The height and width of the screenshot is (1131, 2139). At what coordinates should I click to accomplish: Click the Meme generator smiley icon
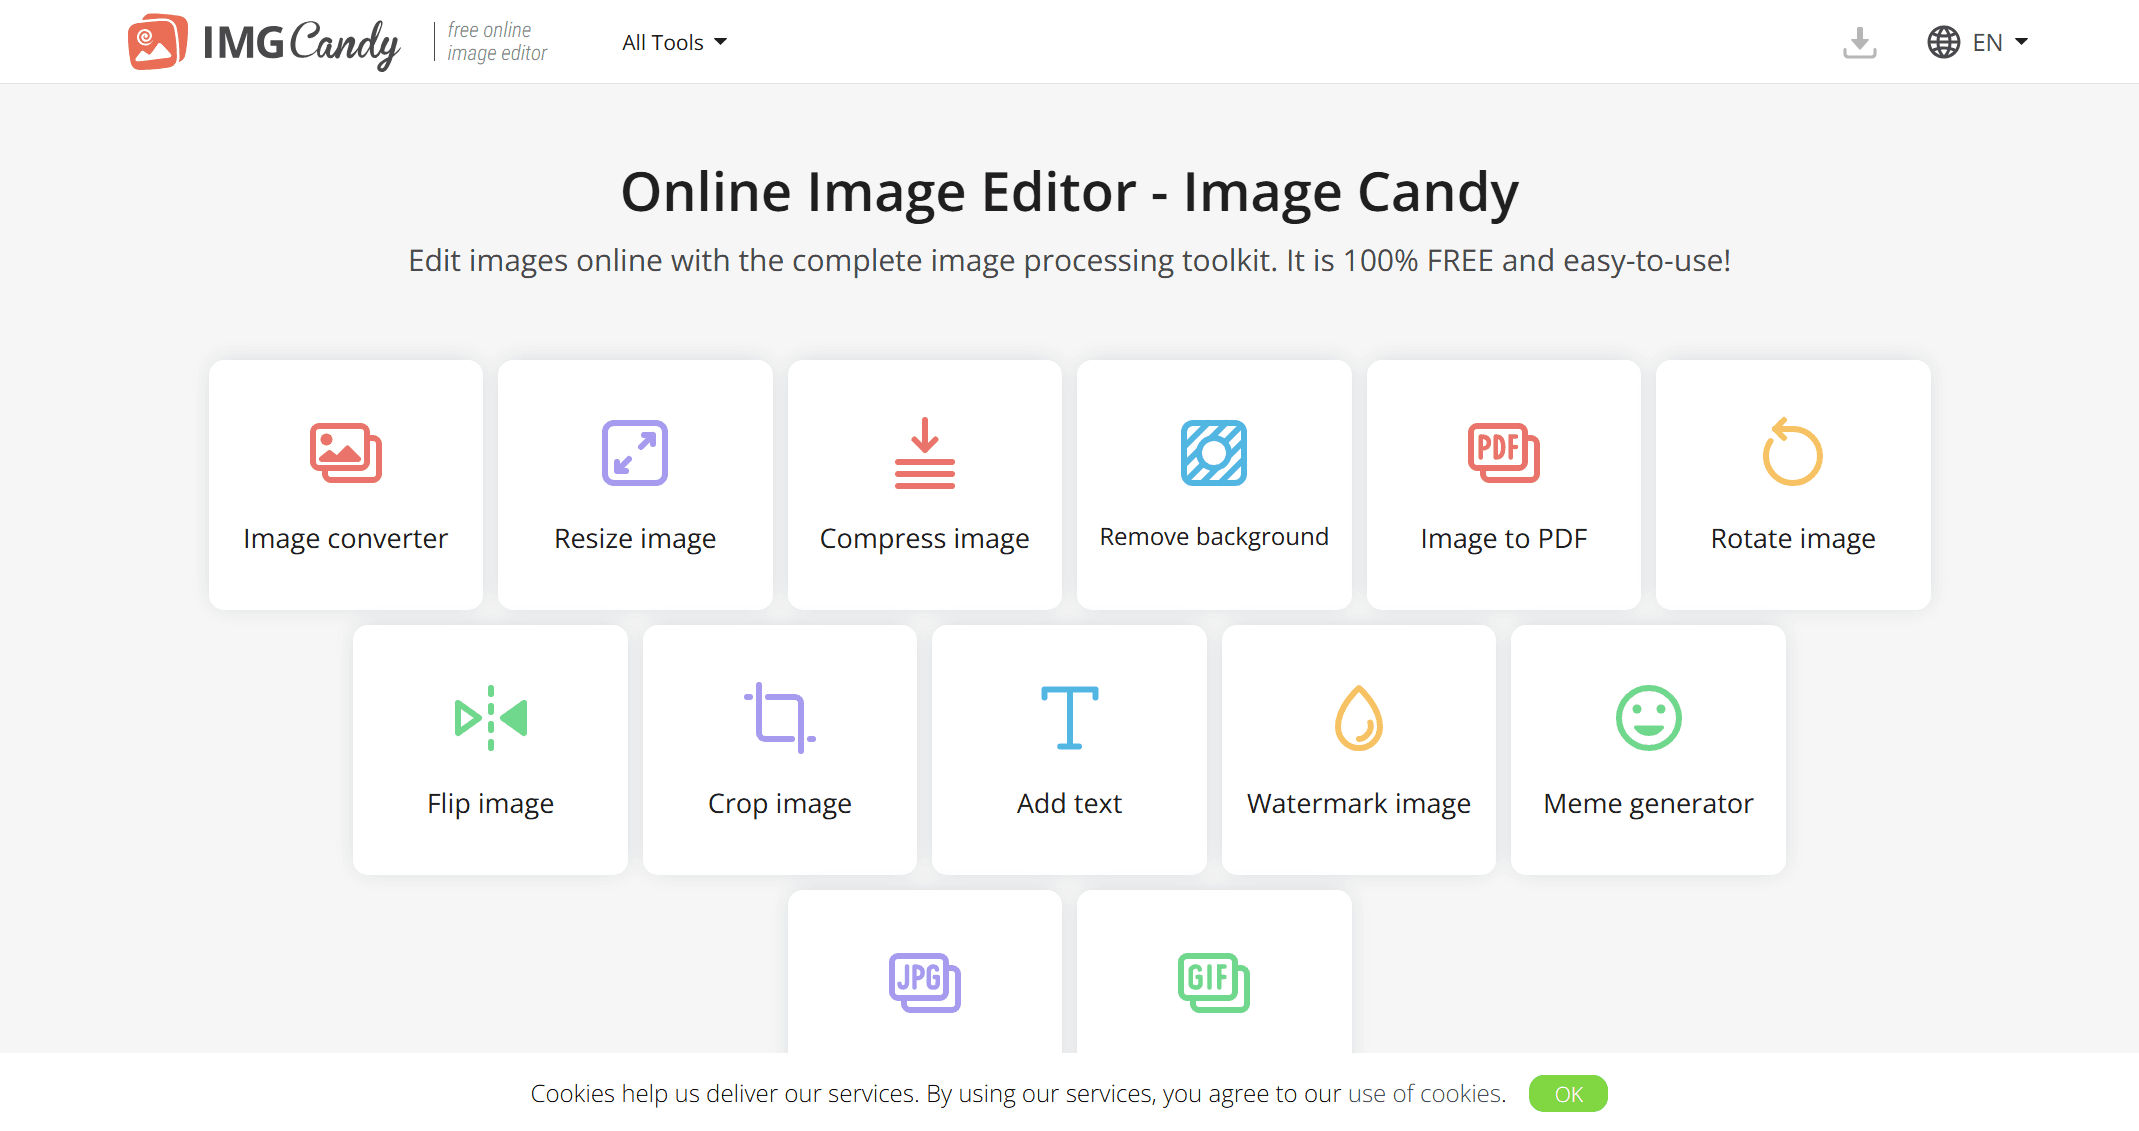(1648, 718)
